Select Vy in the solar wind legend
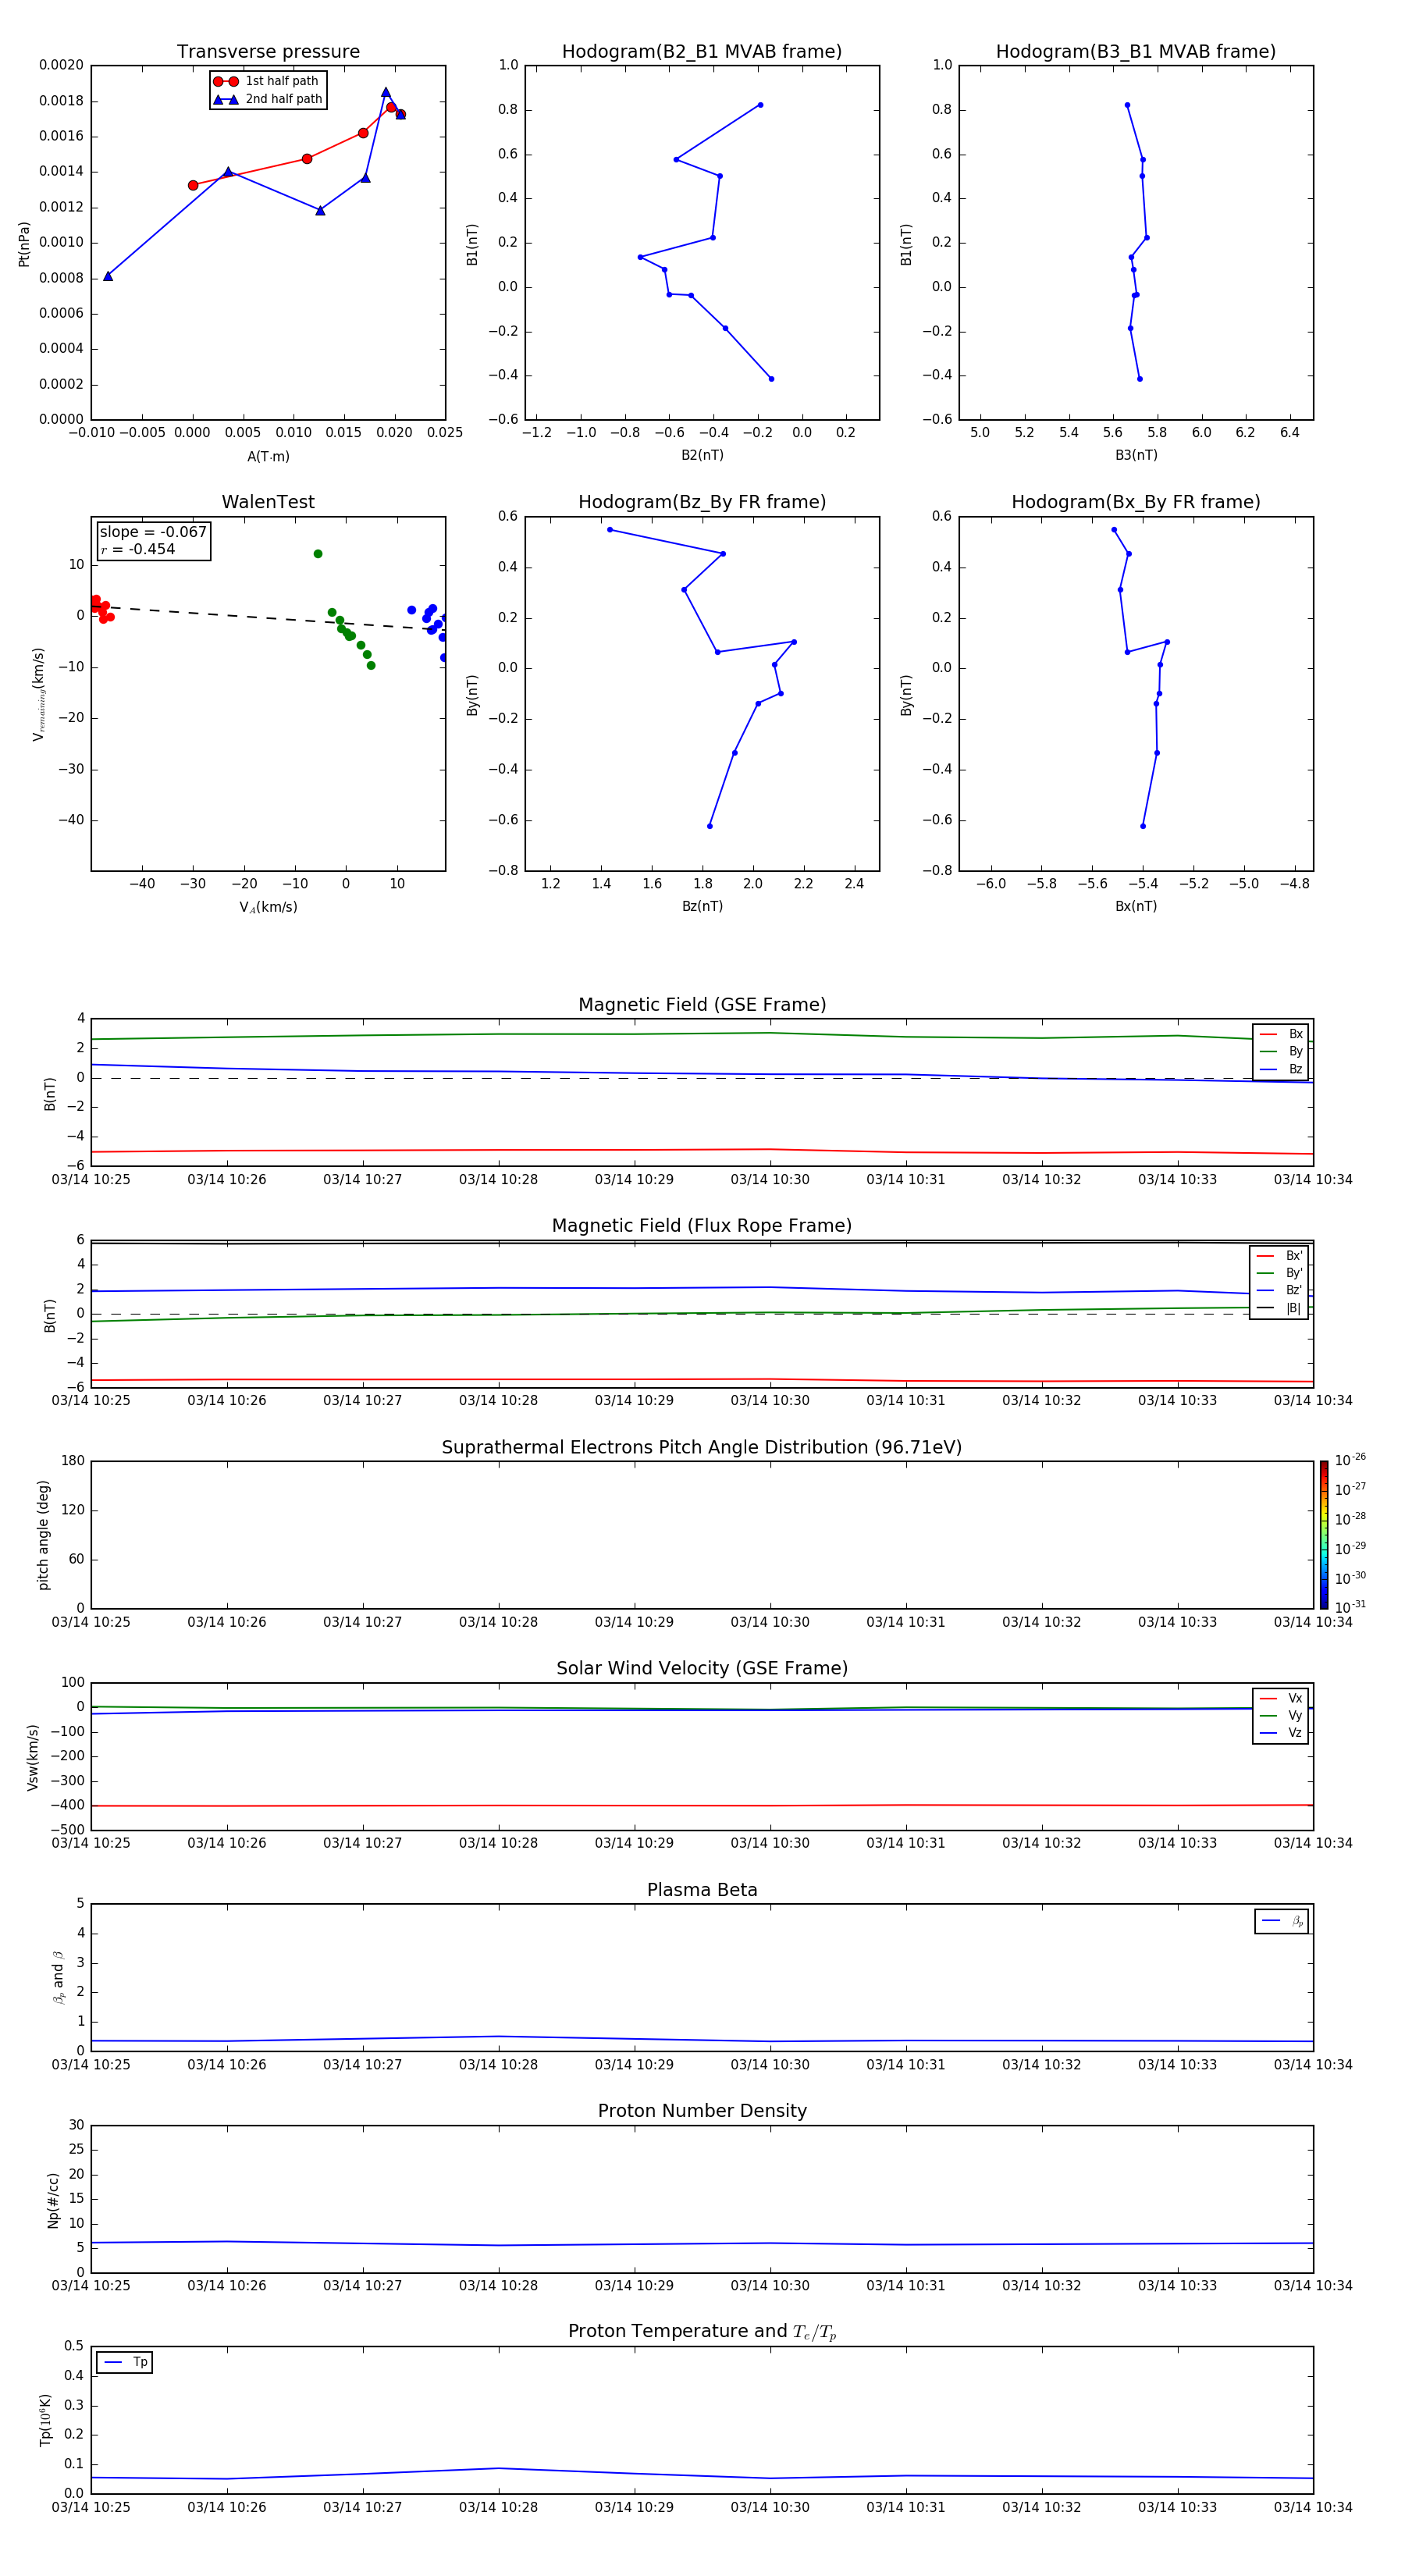Screen dimensions: 1405x2576 tap(1281, 1715)
